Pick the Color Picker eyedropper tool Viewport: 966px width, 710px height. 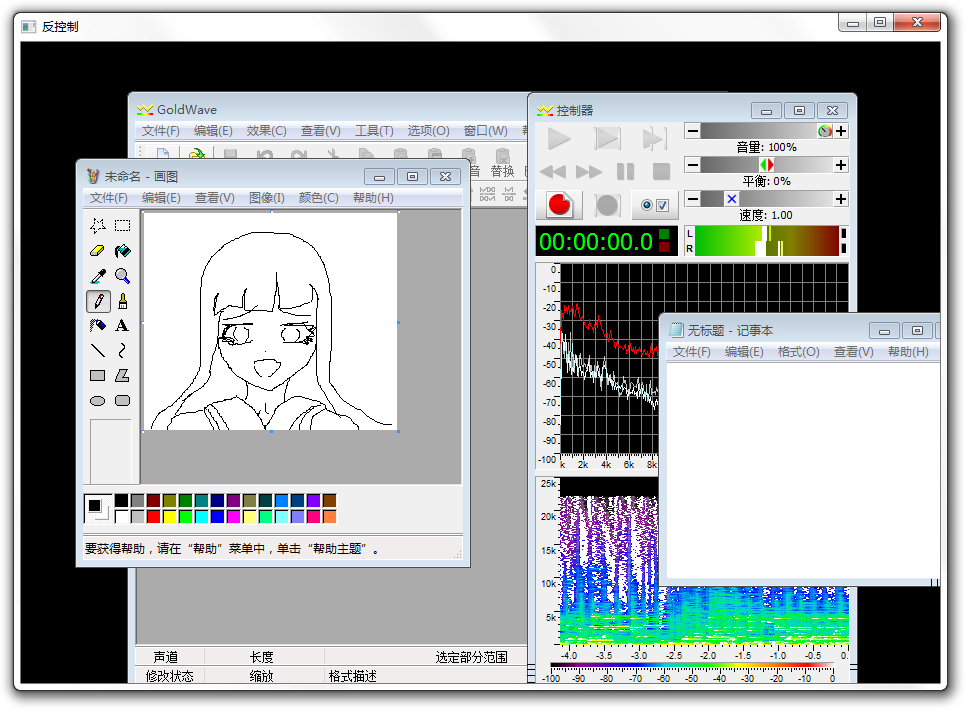[97, 276]
